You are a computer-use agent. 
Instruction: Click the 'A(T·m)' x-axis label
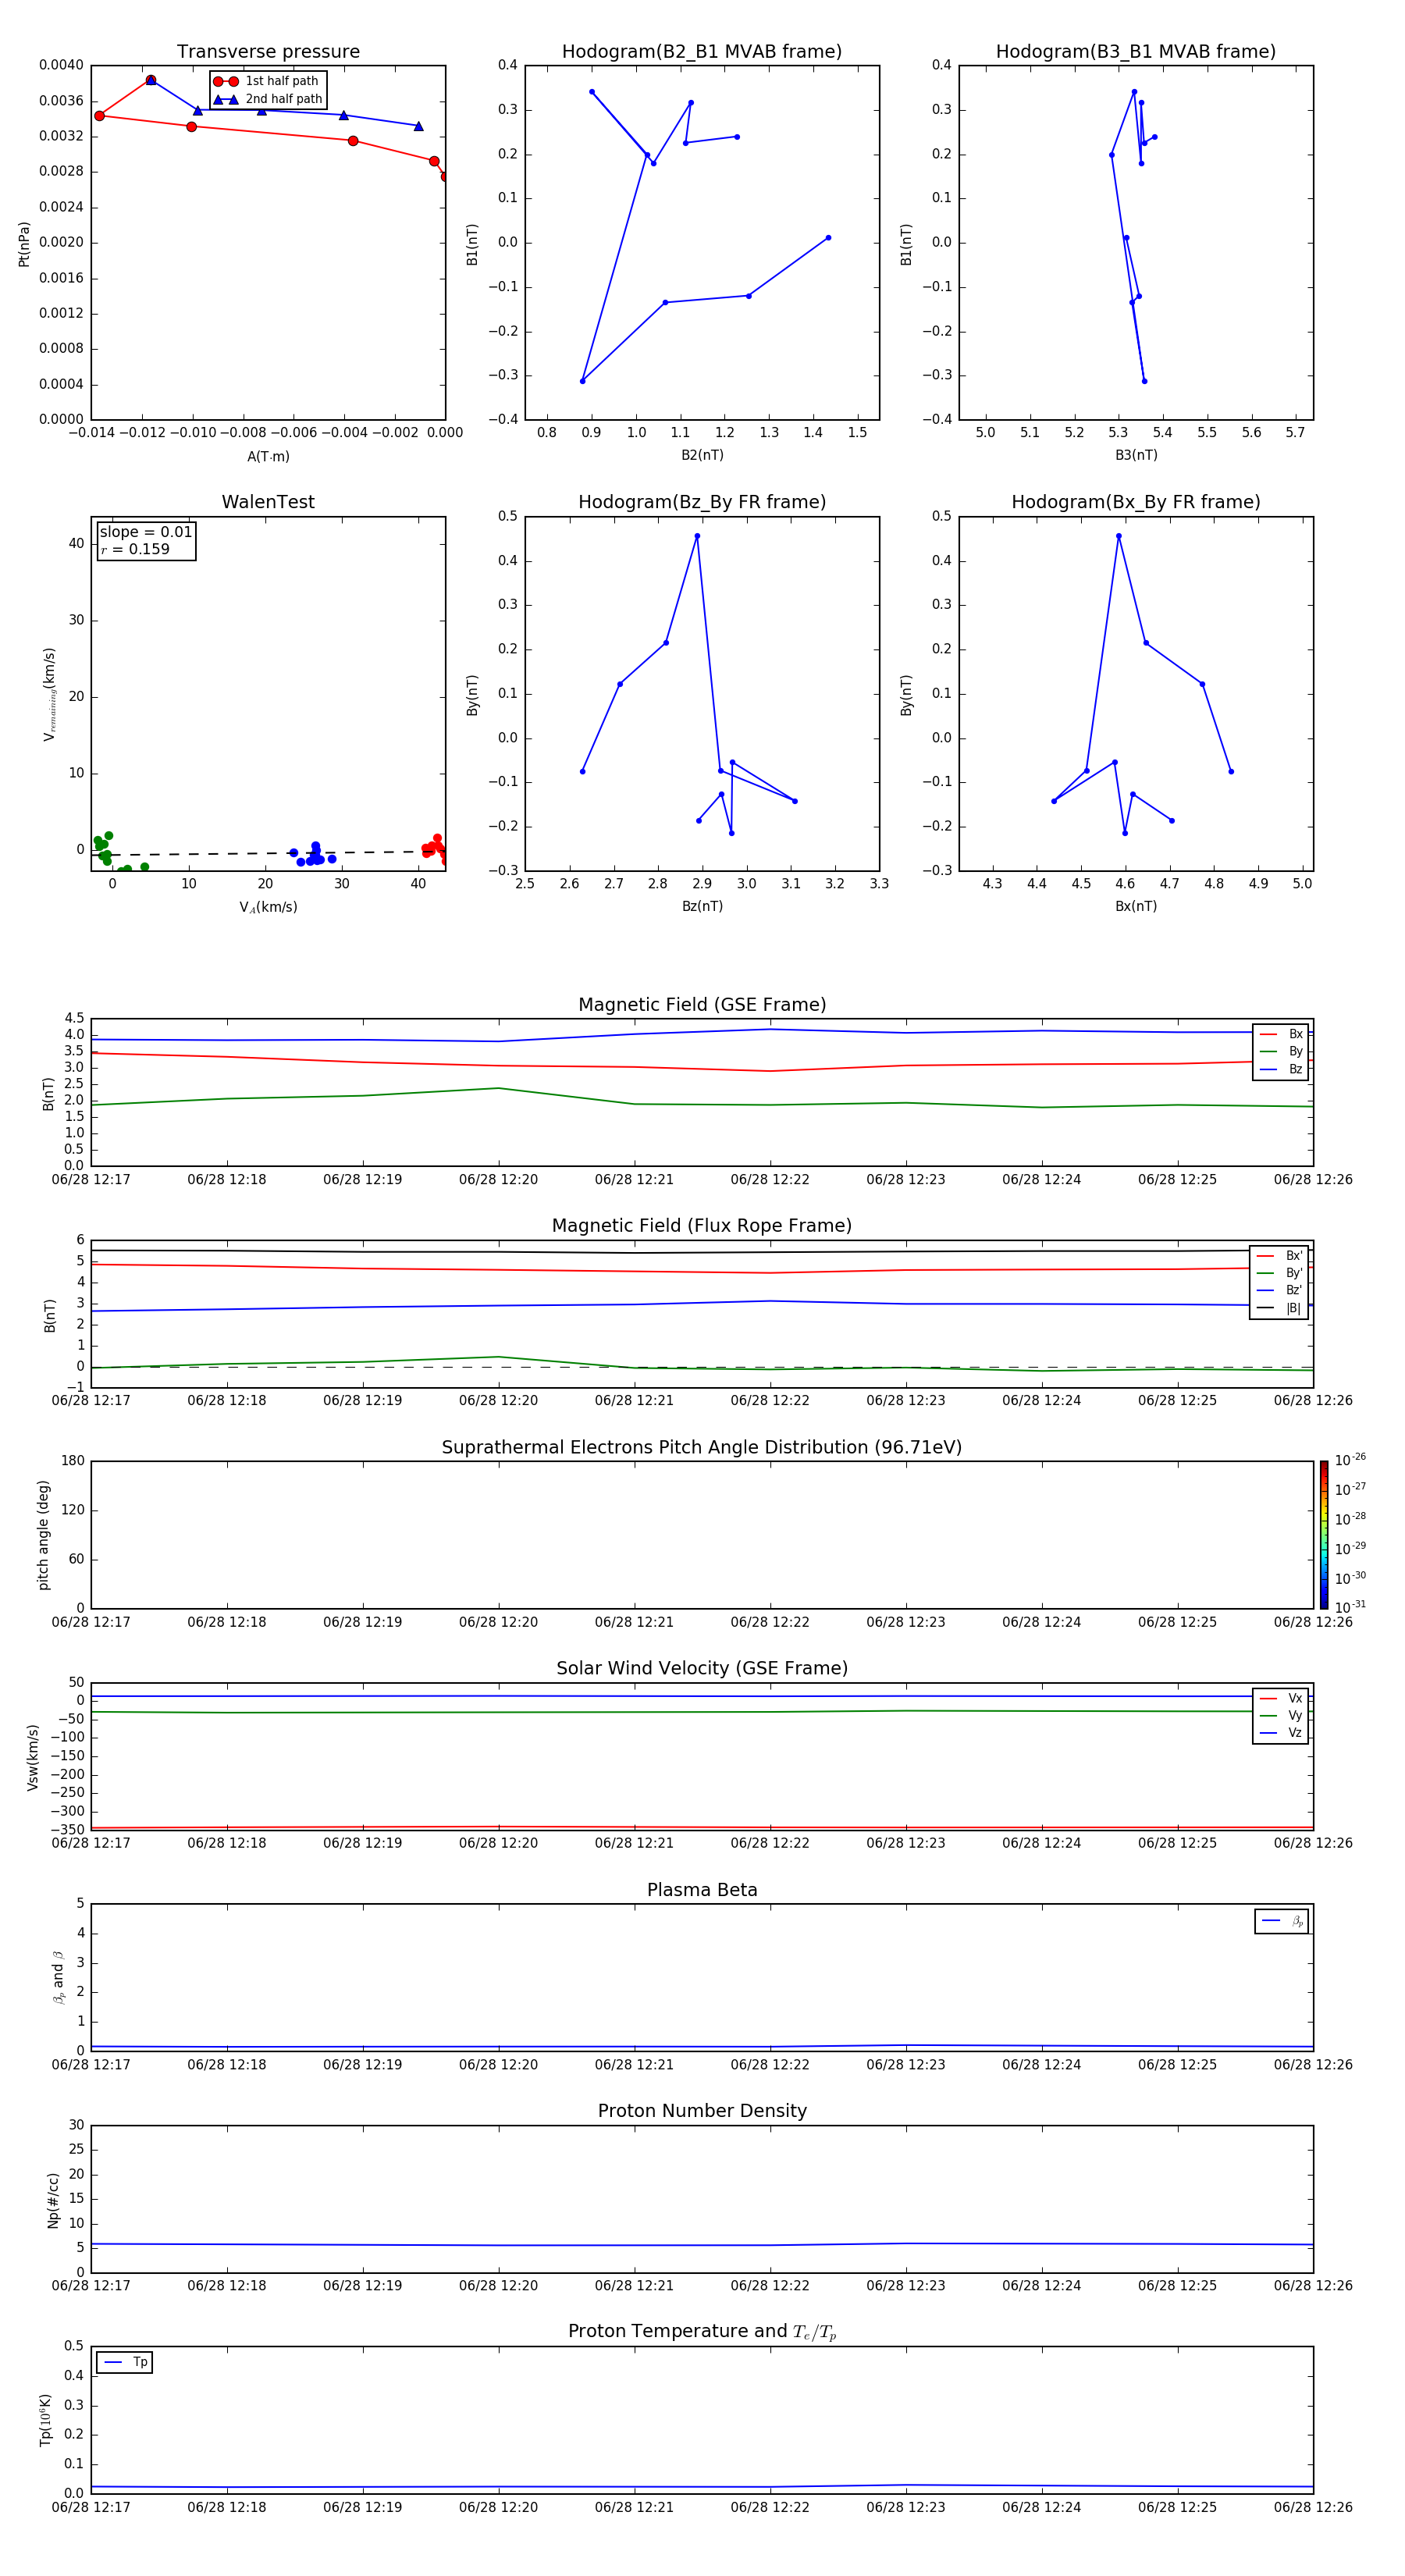[x=268, y=457]
